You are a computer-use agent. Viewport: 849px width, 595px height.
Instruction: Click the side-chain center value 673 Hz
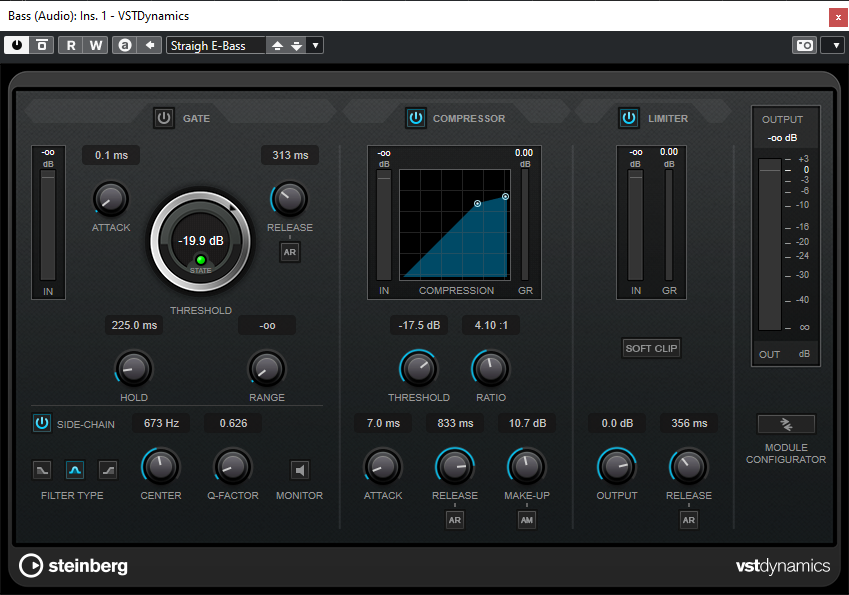click(161, 423)
